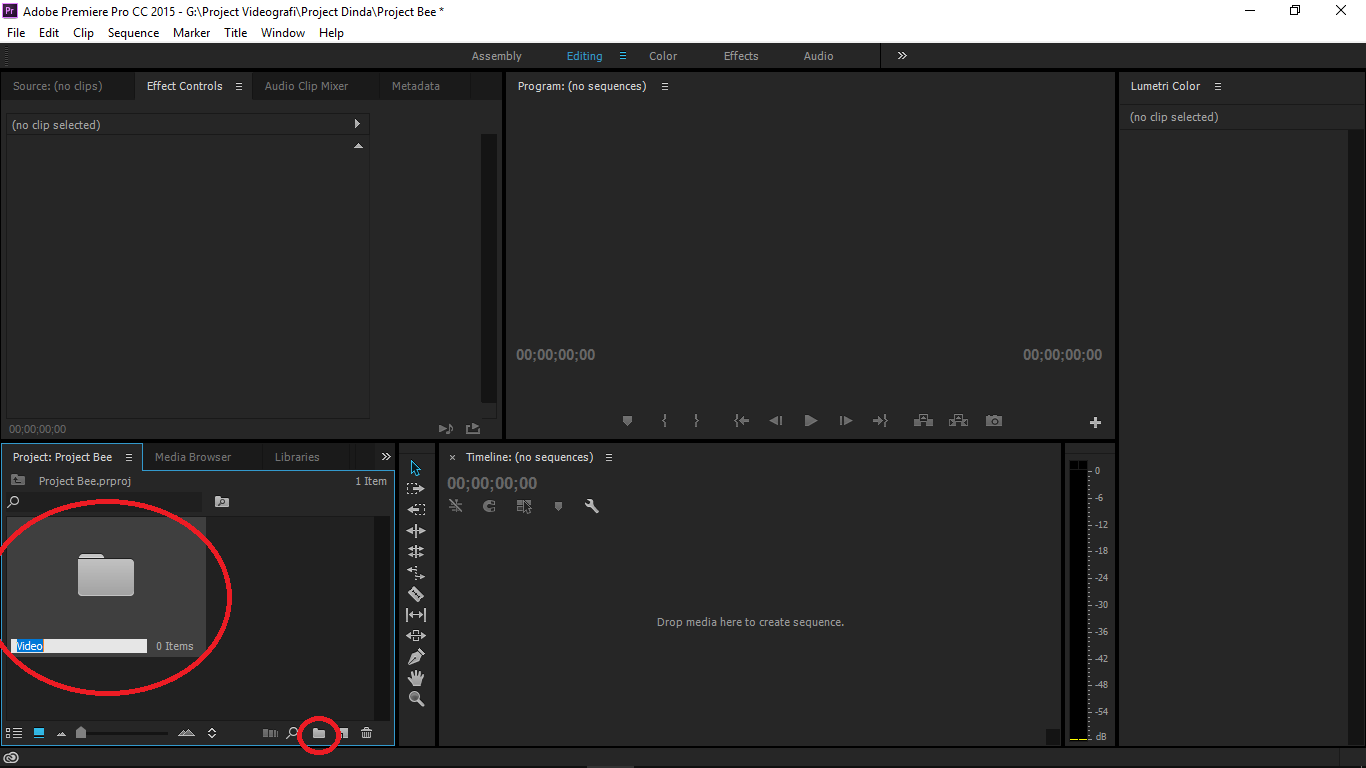Click the Video bin folder thumbnail
1366x768 pixels.
(106, 575)
